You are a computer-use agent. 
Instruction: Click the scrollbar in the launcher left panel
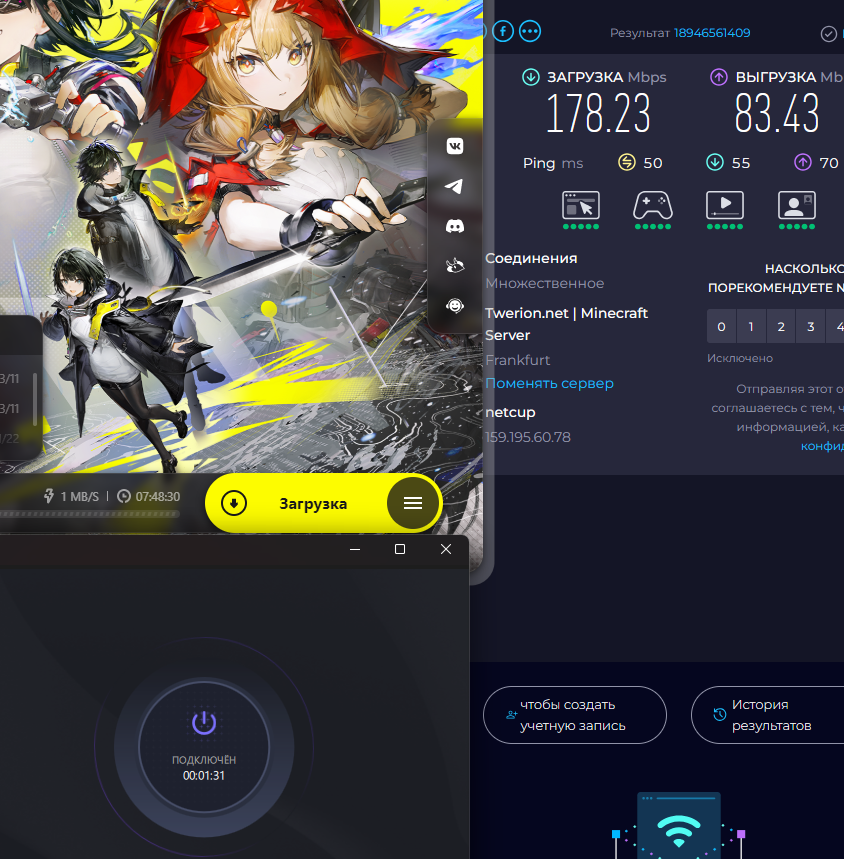point(35,399)
